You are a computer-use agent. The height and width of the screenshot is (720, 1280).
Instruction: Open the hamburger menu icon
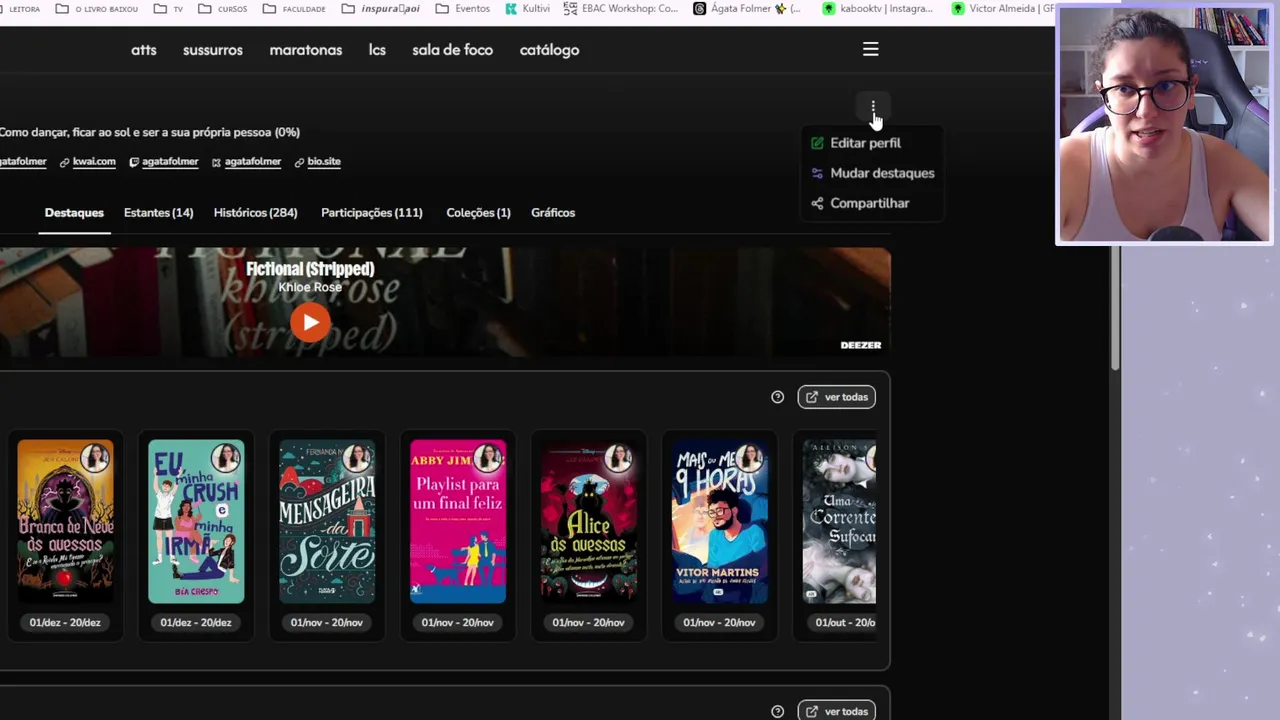(x=871, y=49)
